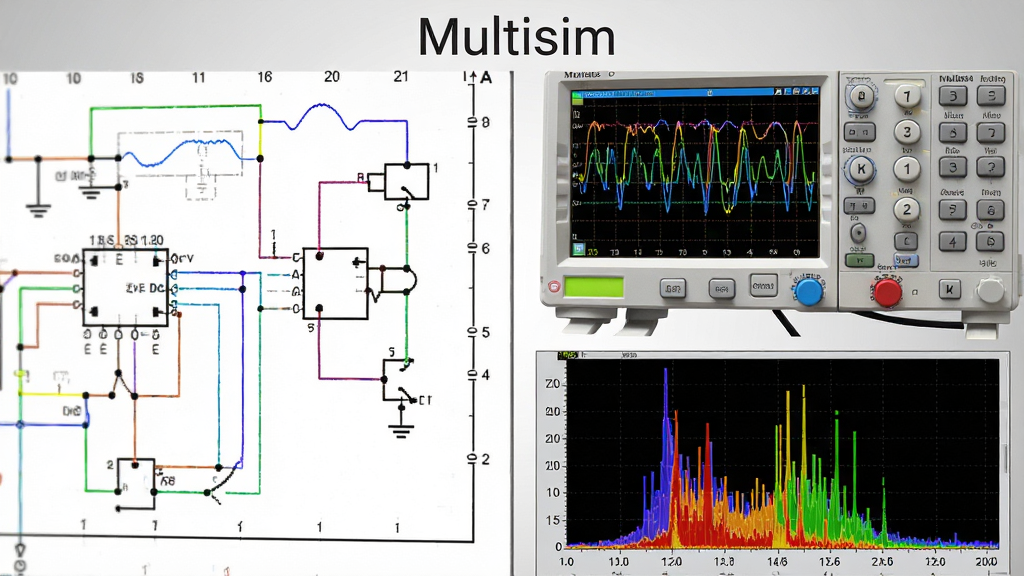Toggle the upper switch labeled R

pos(406,182)
